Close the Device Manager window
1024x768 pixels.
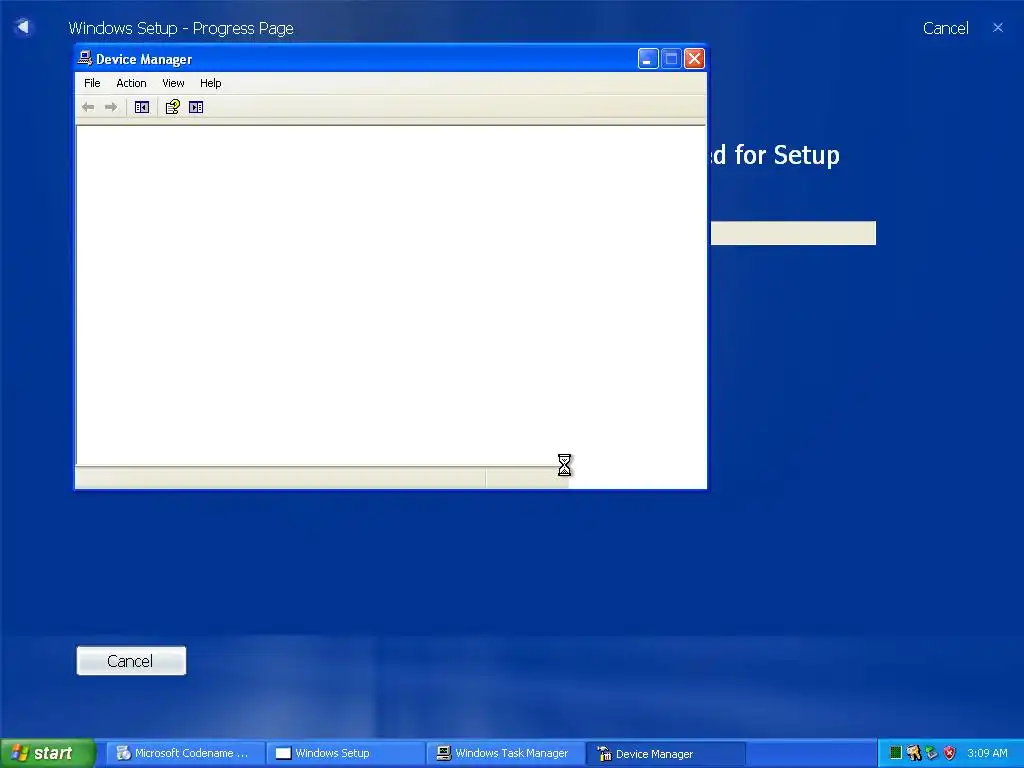[694, 59]
